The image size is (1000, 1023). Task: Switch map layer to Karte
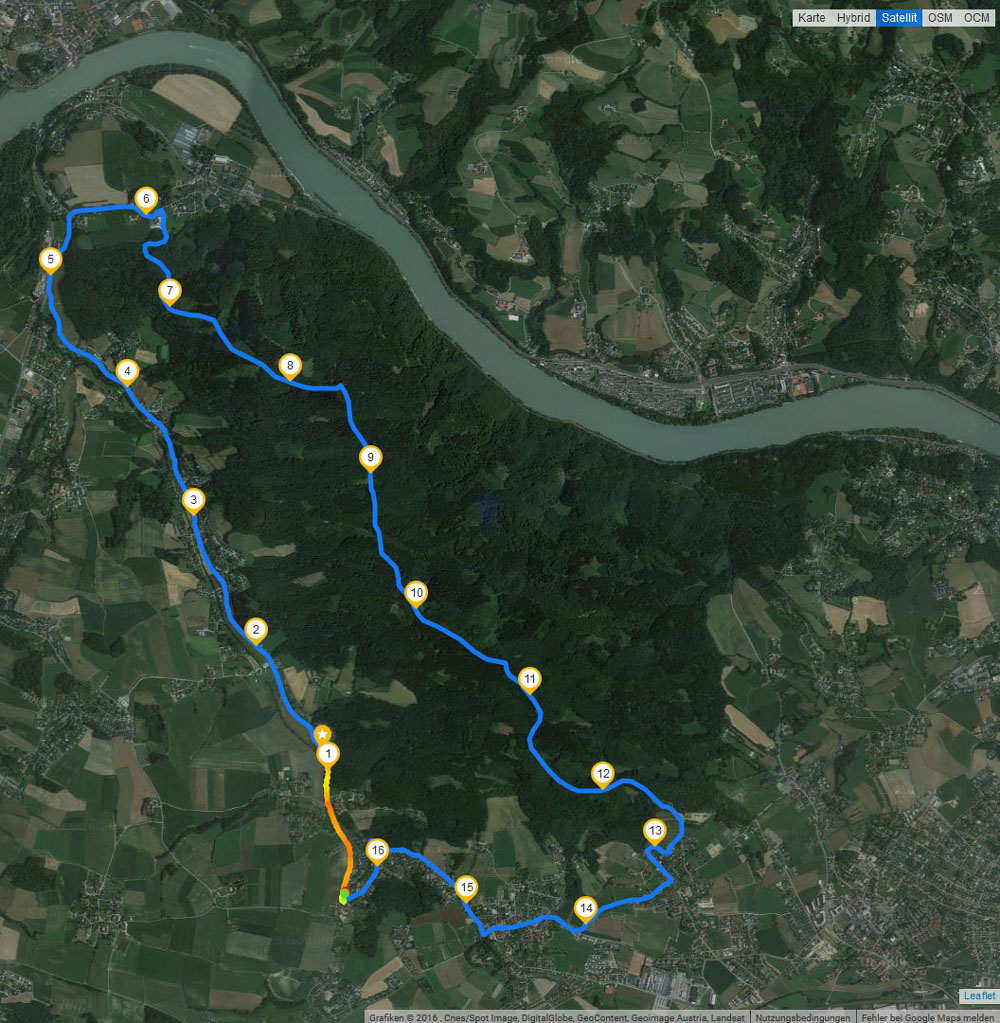pyautogui.click(x=811, y=18)
